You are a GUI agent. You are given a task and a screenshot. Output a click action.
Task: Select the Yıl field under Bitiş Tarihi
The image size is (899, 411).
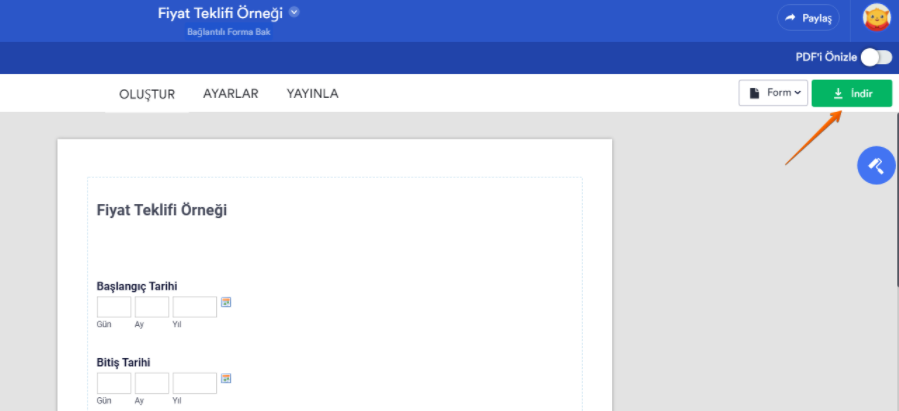(x=194, y=383)
